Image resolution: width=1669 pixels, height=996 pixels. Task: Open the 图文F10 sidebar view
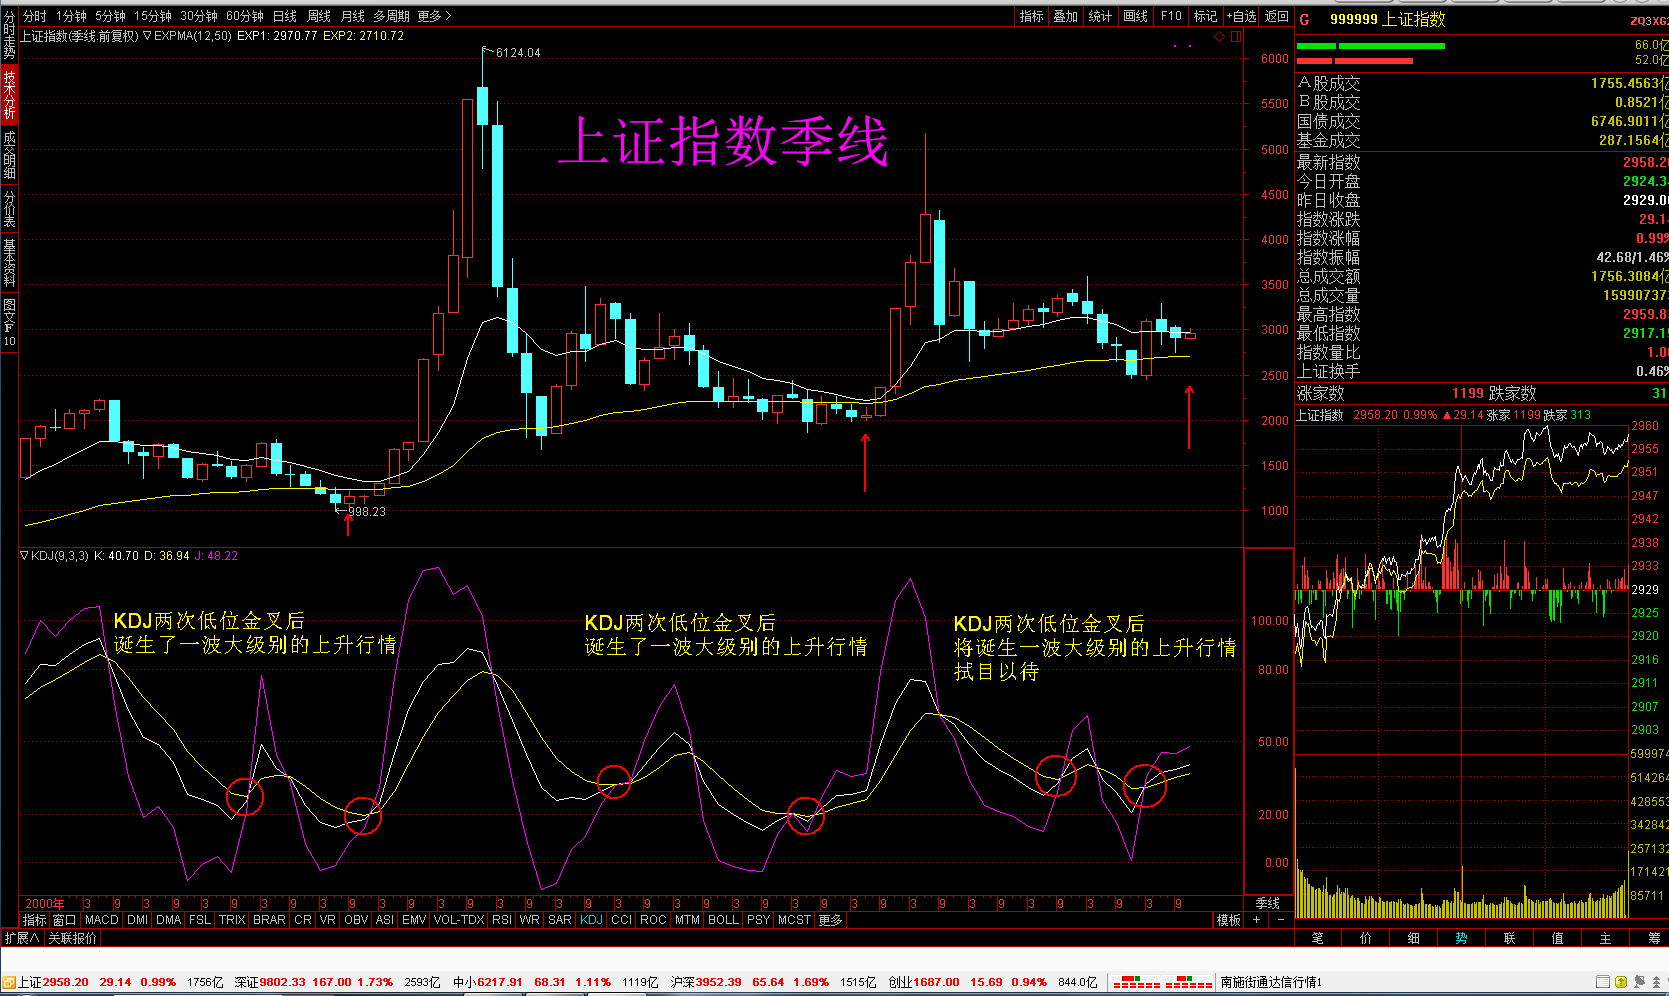click(9, 321)
